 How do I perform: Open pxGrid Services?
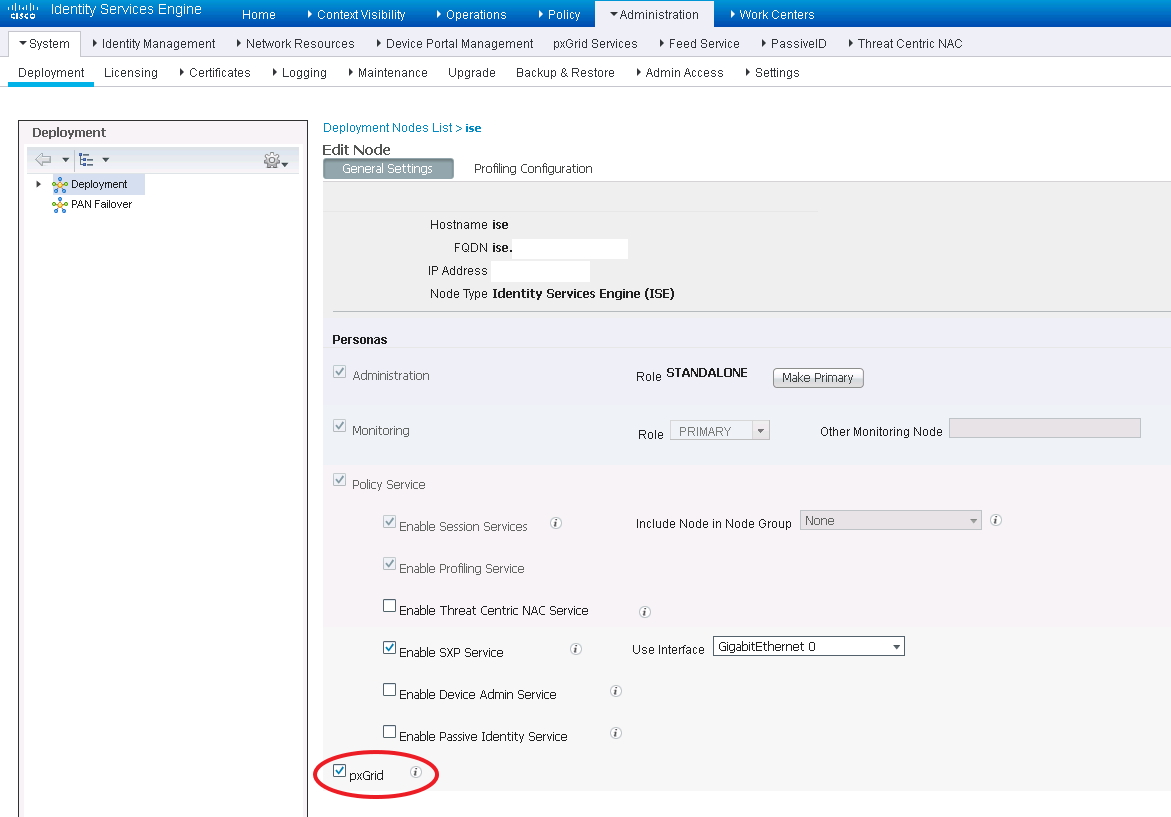(595, 43)
